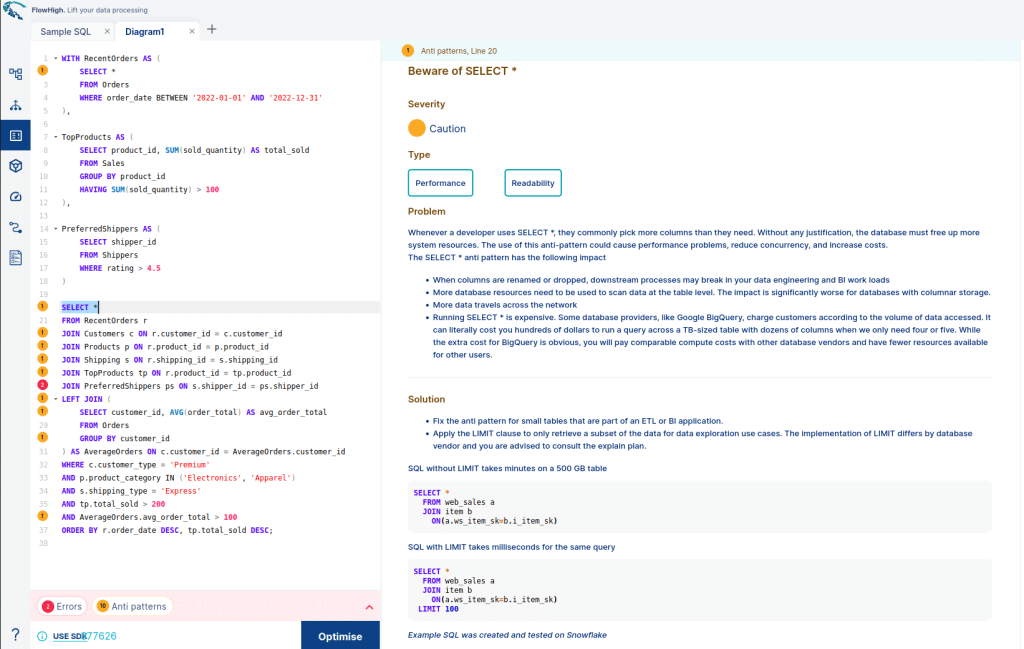The image size is (1024, 649).
Task: Close the Sample SQL tab
Action: pos(107,31)
